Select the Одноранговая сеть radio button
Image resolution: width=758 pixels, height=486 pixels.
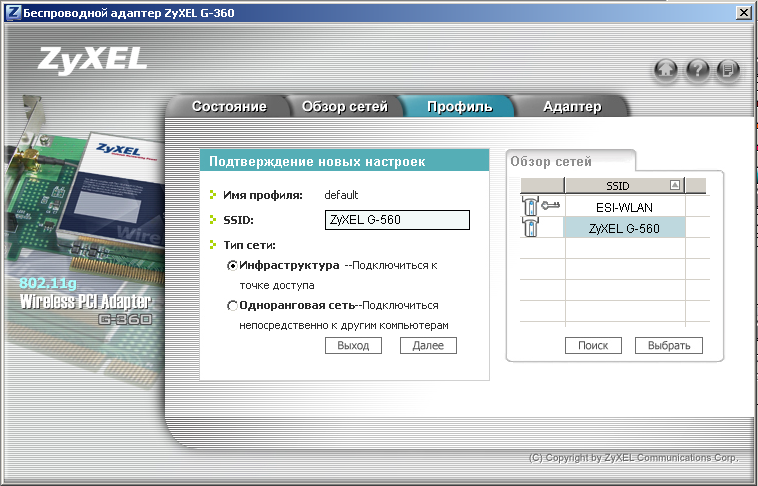click(233, 306)
